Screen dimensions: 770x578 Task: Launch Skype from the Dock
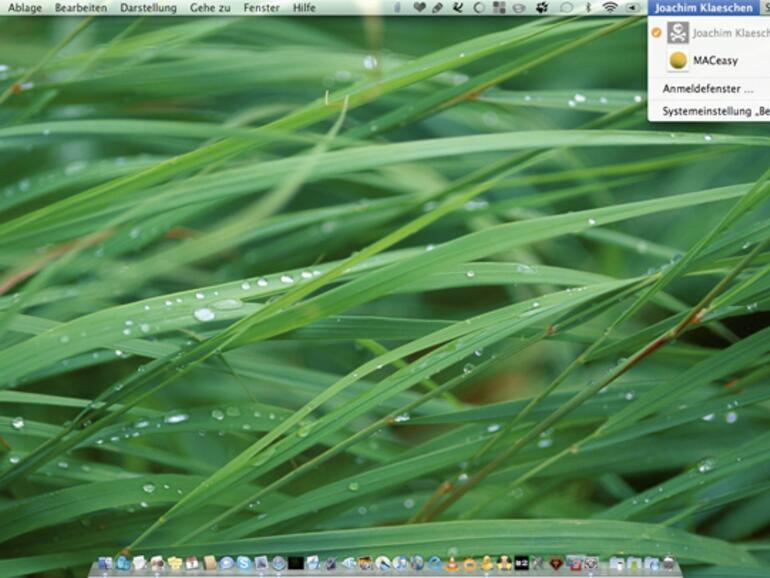(x=244, y=563)
